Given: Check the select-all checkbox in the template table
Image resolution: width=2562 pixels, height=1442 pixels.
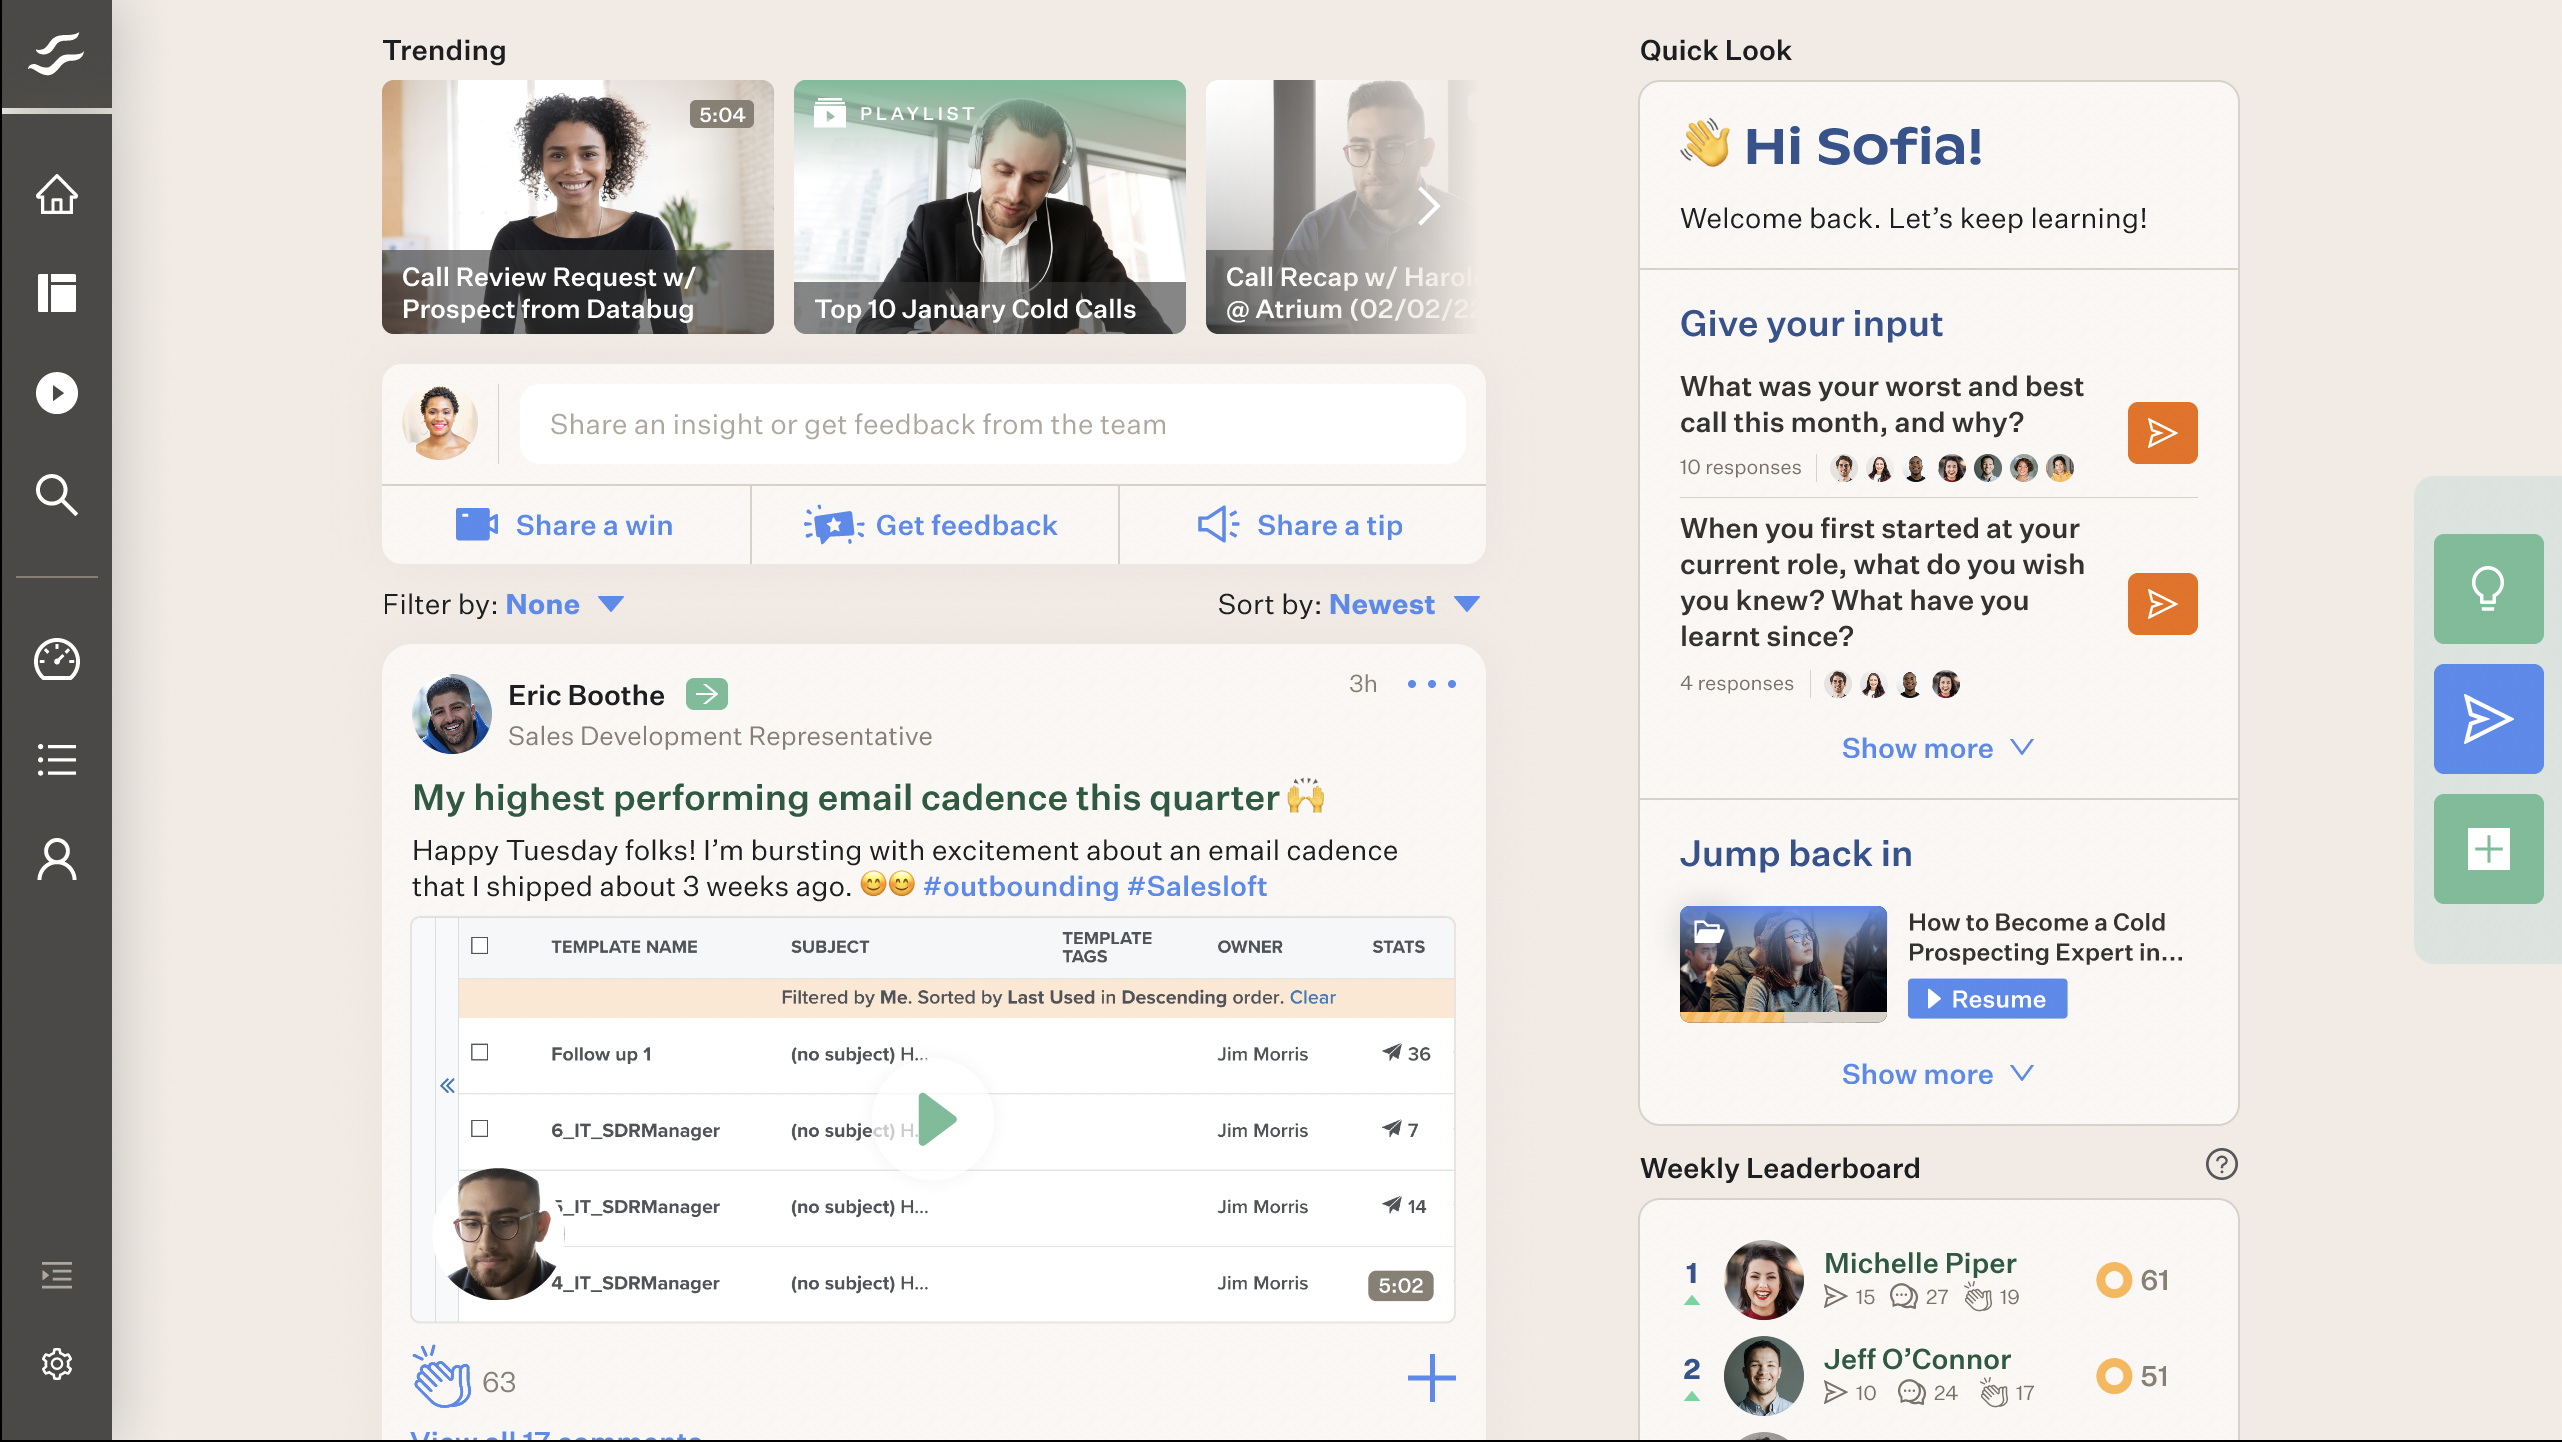Looking at the screenshot, I should 482,944.
